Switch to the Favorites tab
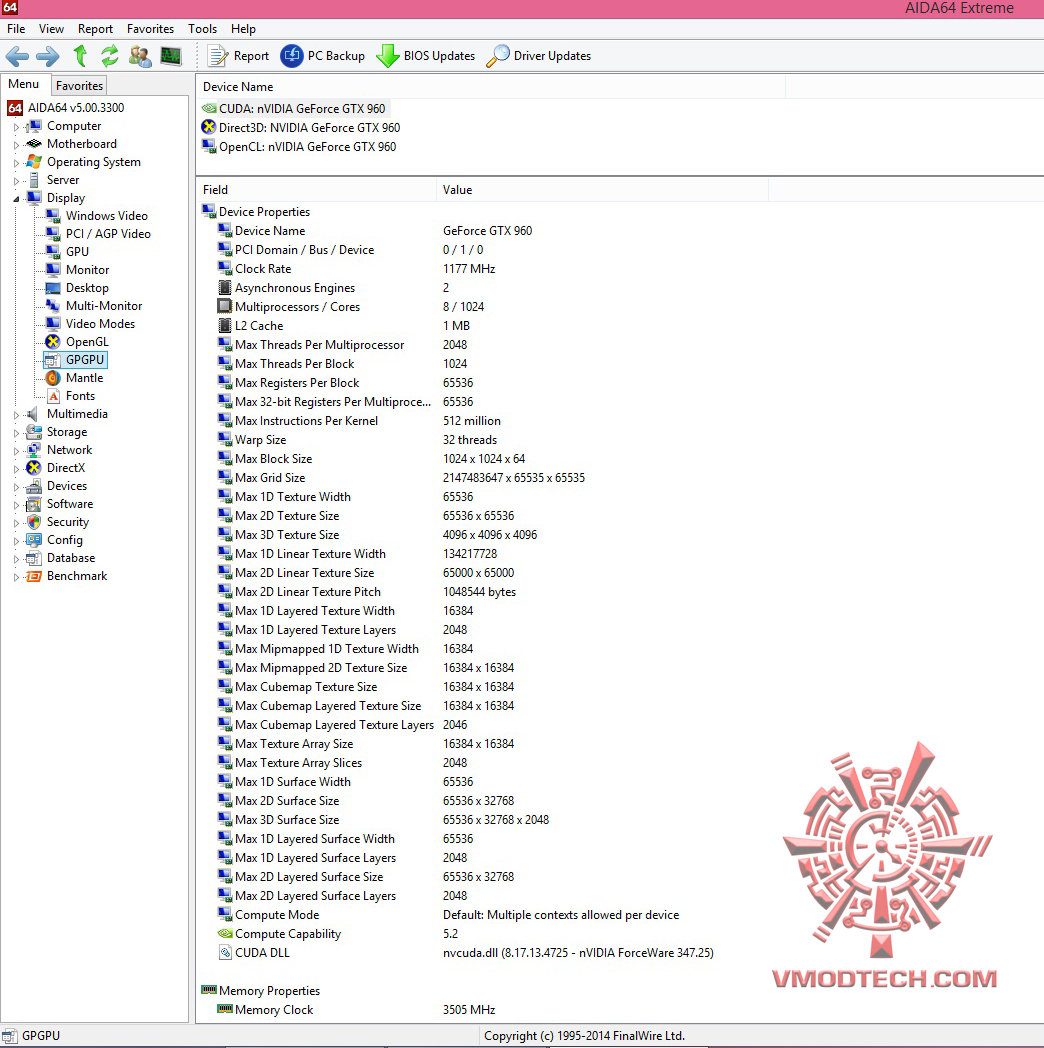The width and height of the screenshot is (1044, 1048). pos(80,86)
